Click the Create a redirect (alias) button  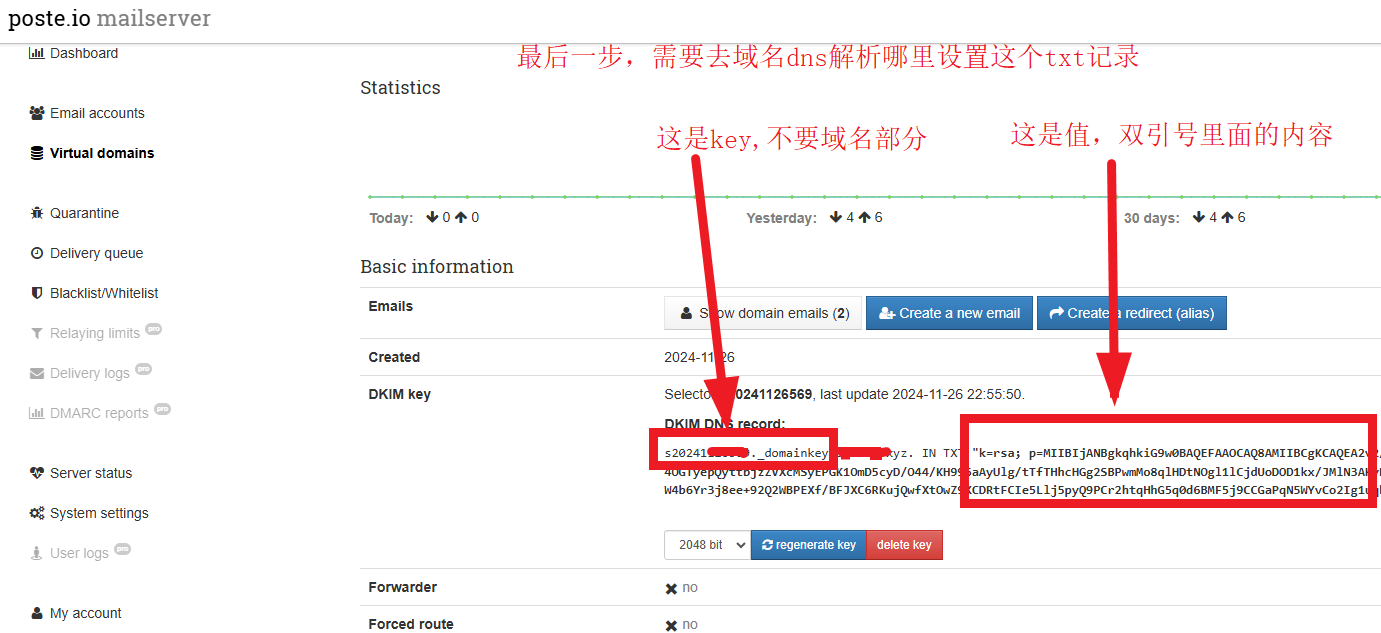(x=1131, y=313)
